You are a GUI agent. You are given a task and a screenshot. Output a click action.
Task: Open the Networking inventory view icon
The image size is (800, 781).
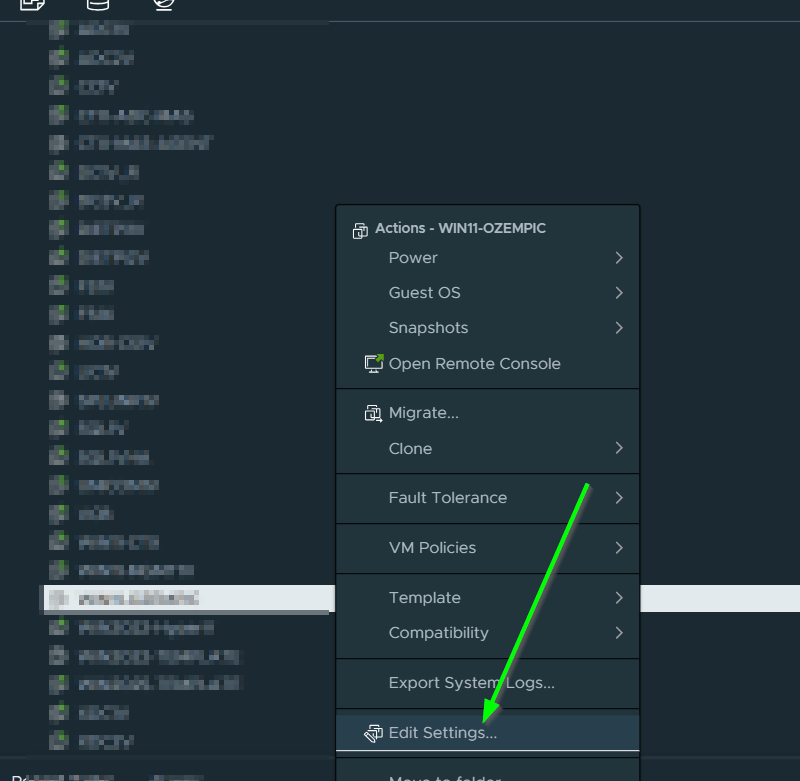(x=164, y=4)
